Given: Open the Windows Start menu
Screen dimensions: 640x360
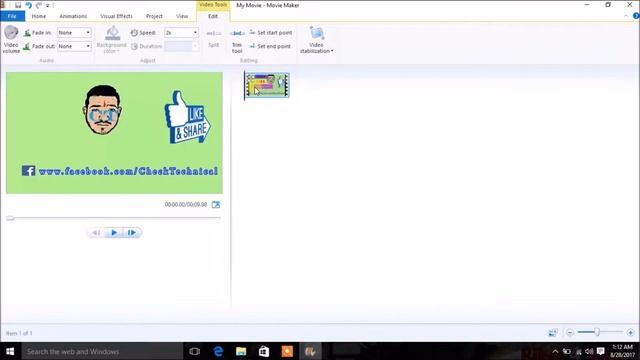Looking at the screenshot, I should [11, 351].
